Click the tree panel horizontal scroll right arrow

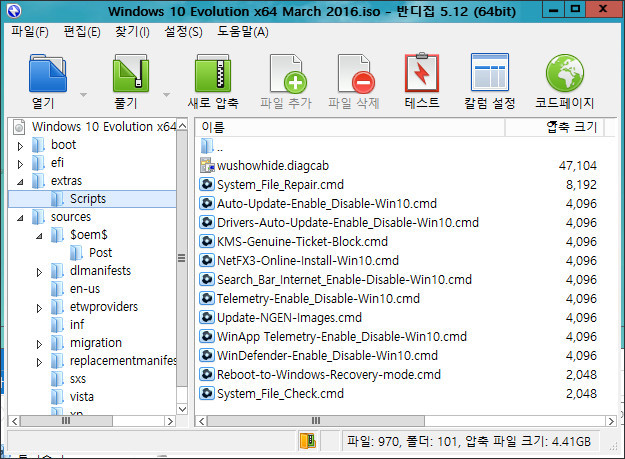point(170,421)
